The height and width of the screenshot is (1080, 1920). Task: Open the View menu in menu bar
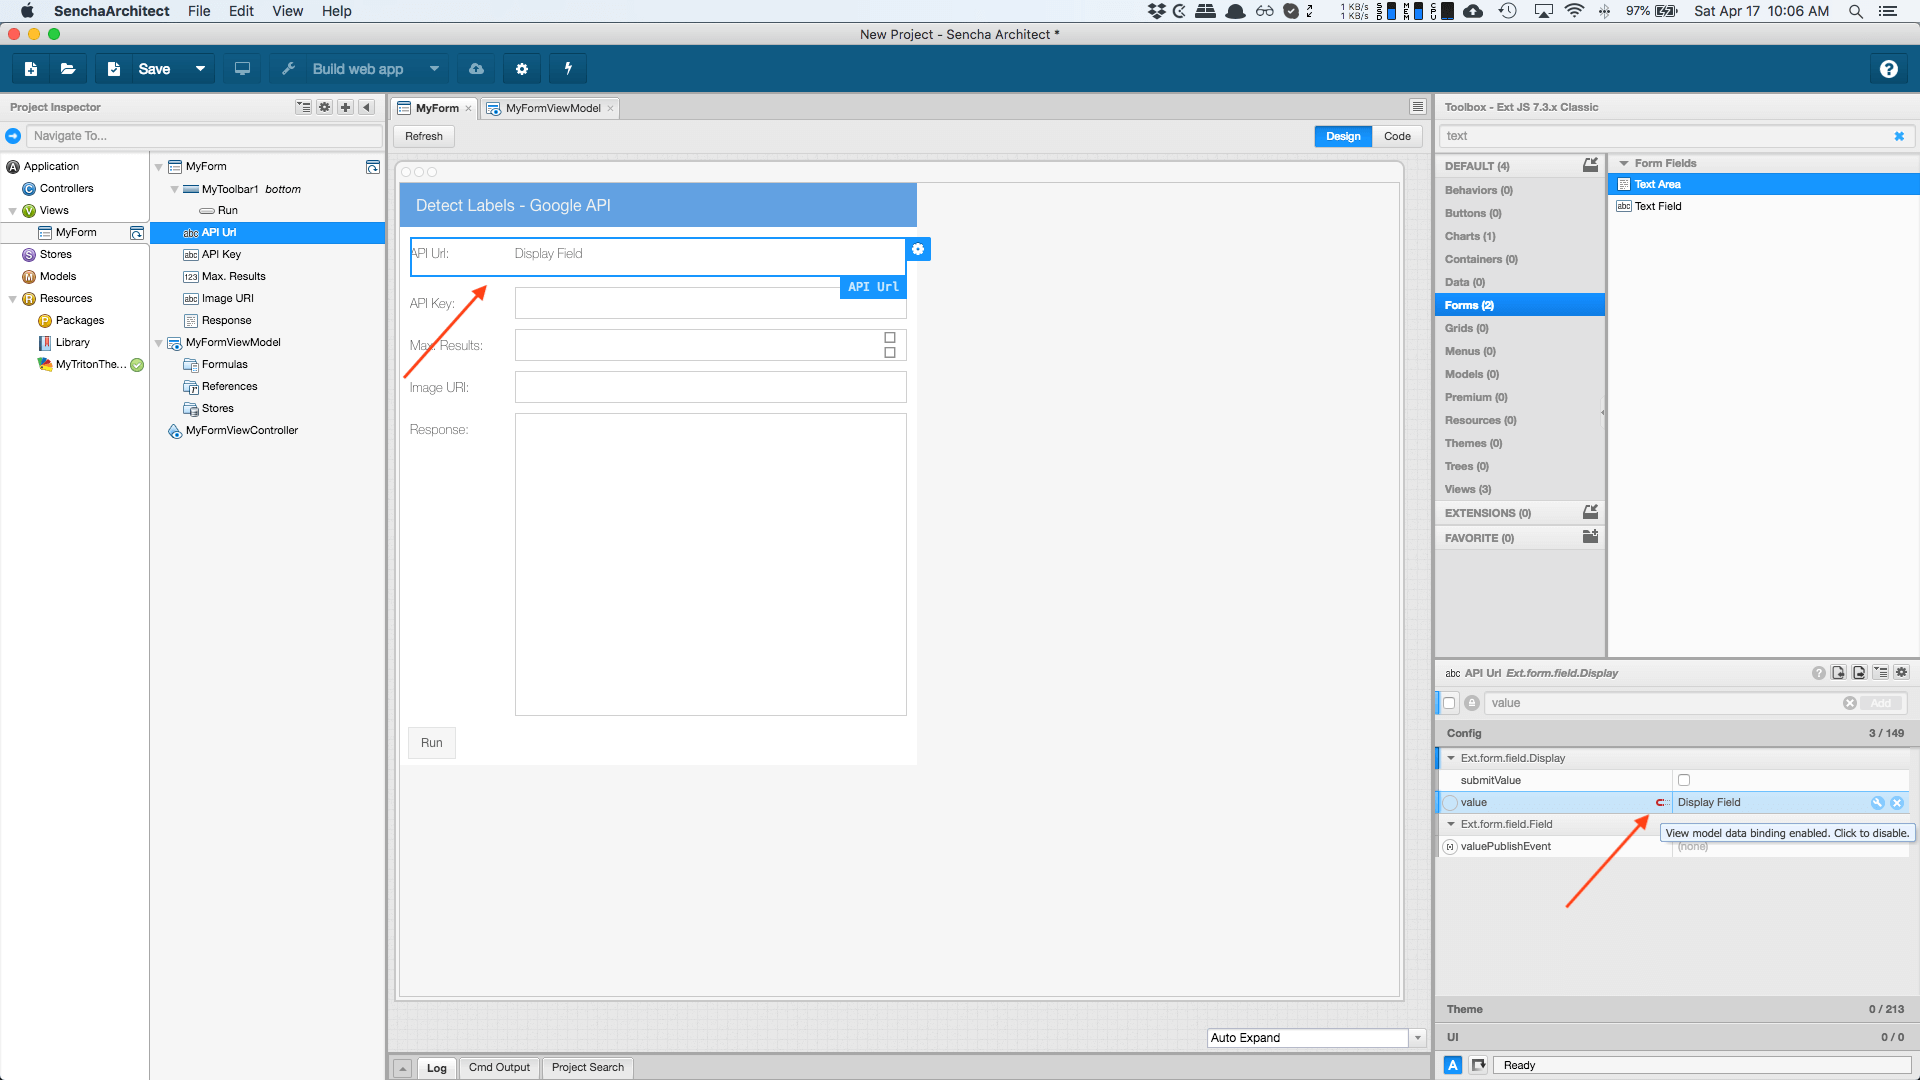click(287, 11)
